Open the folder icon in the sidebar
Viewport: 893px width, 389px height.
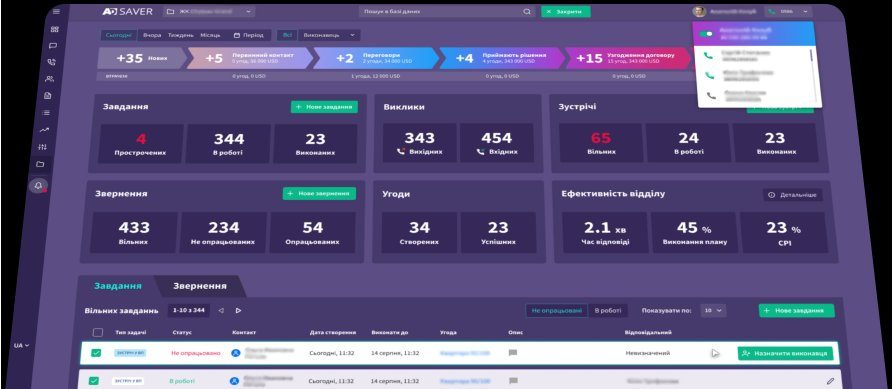click(x=41, y=165)
